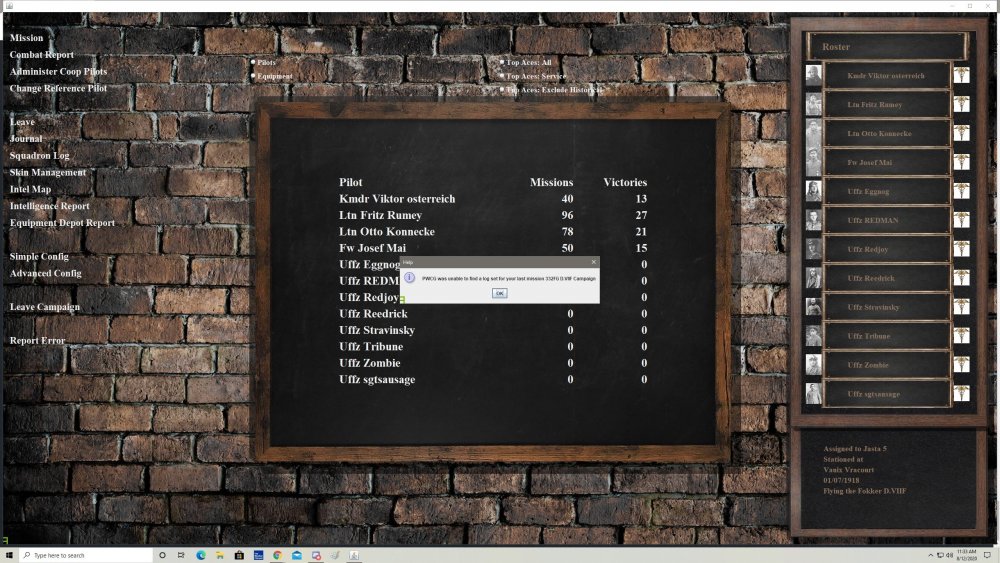
Task: Open the Combat Report menu item
Action: click(41, 55)
